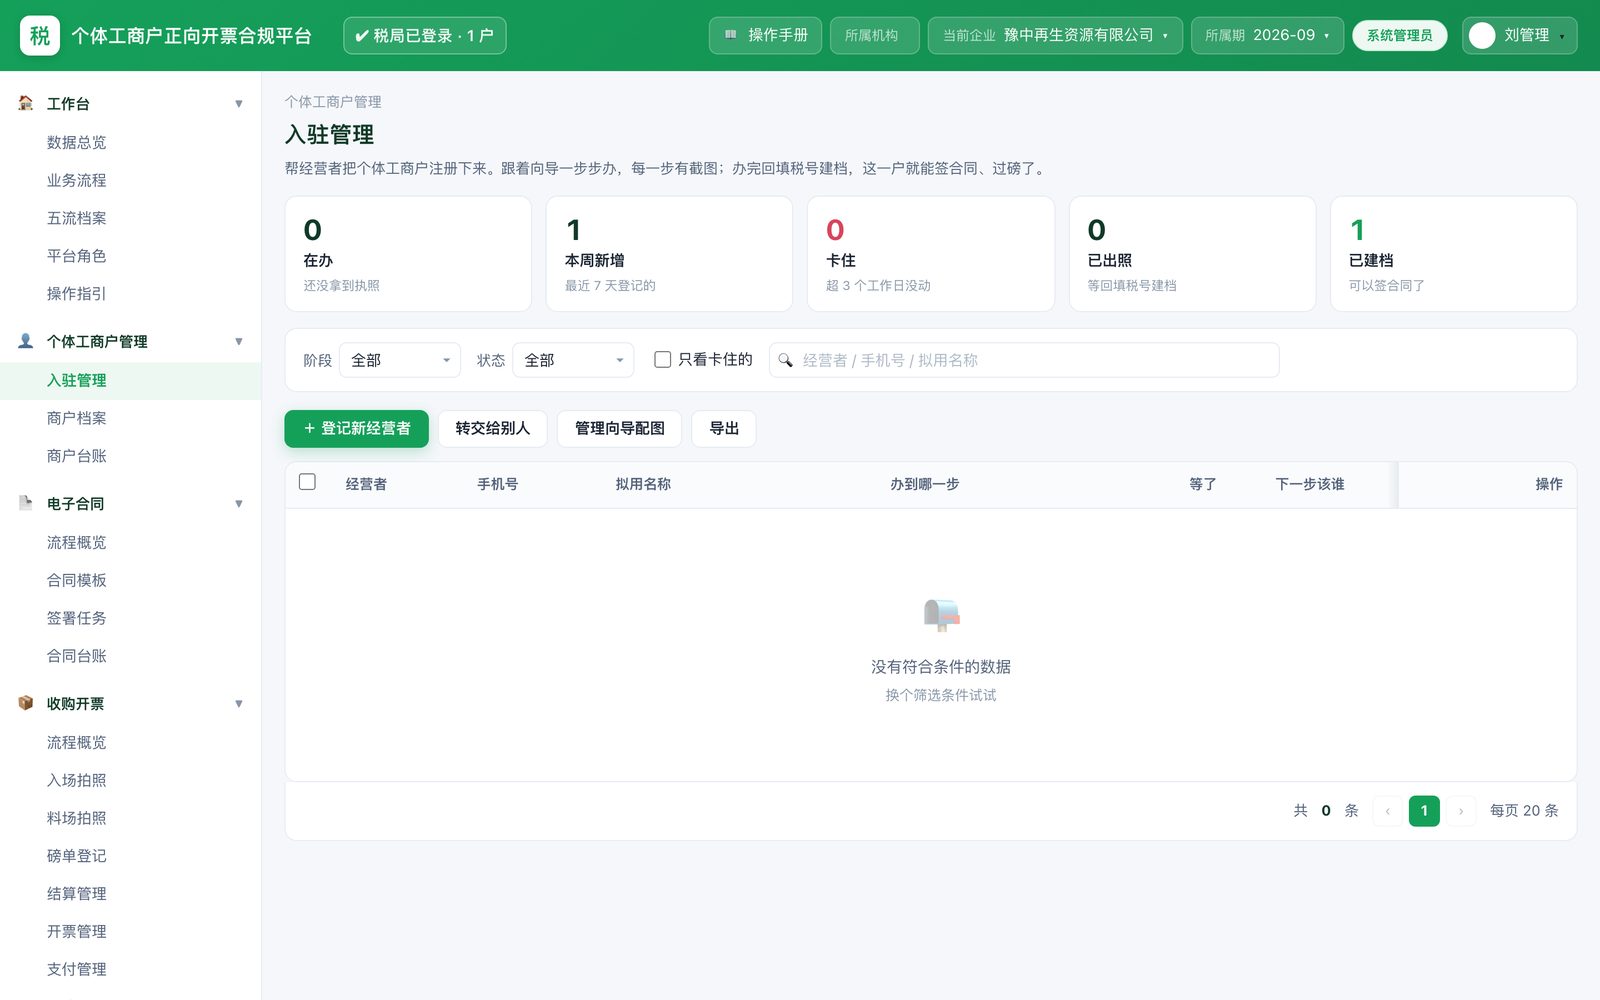The height and width of the screenshot is (1000, 1600).
Task: Click the 个体工商户管理 breadcrumb
Action: [x=333, y=102]
